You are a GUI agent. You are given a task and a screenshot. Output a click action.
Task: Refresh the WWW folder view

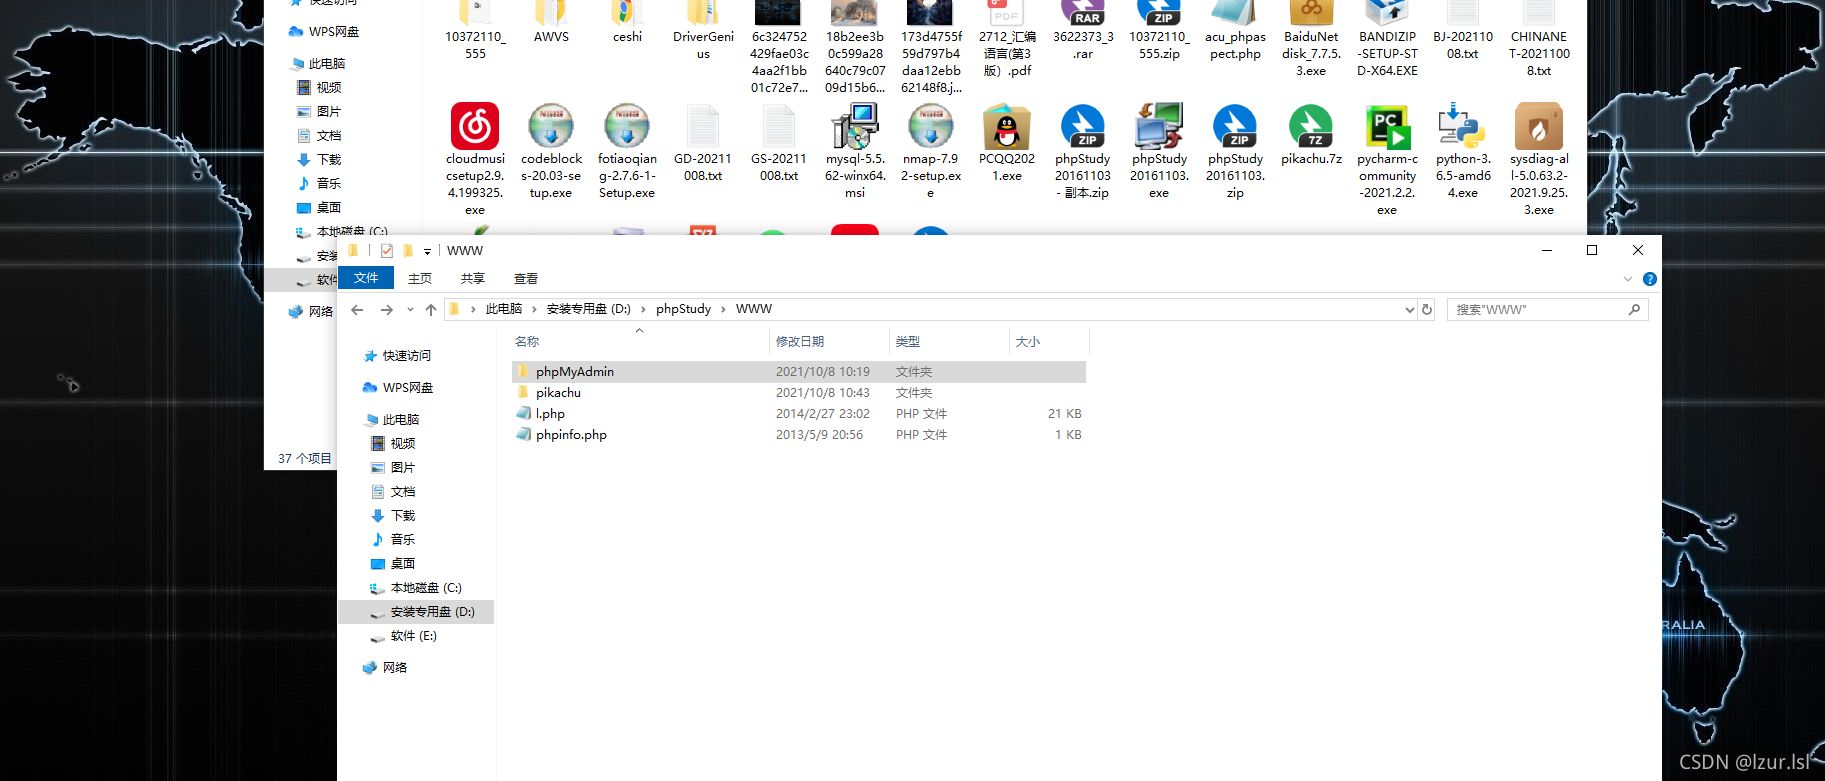(1427, 309)
